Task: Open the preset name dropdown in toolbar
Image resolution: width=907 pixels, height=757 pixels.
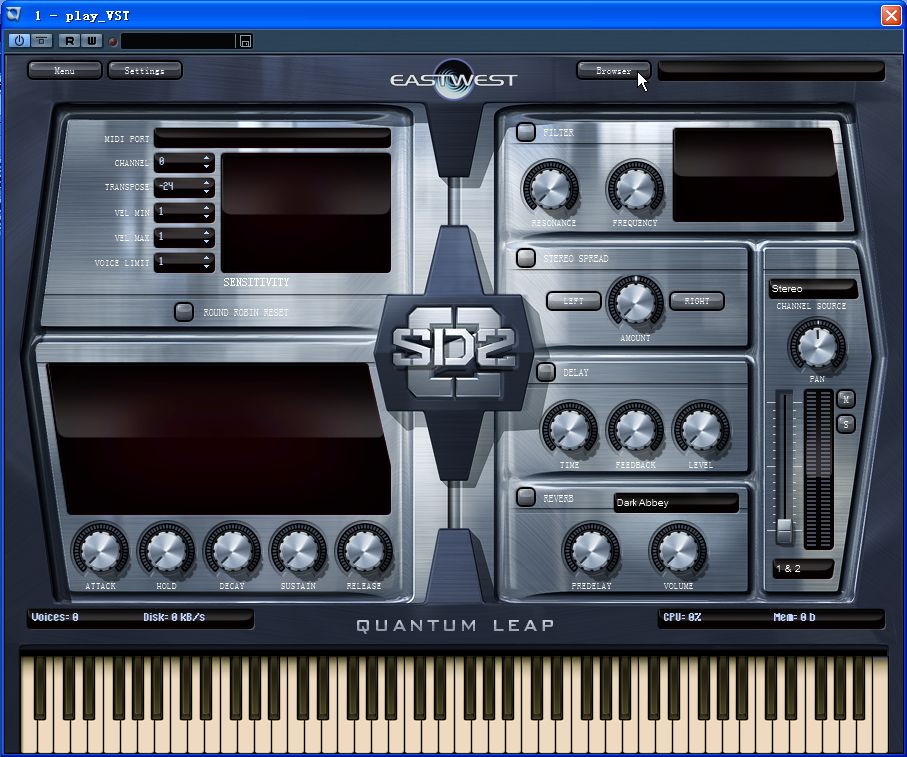Action: click(178, 40)
